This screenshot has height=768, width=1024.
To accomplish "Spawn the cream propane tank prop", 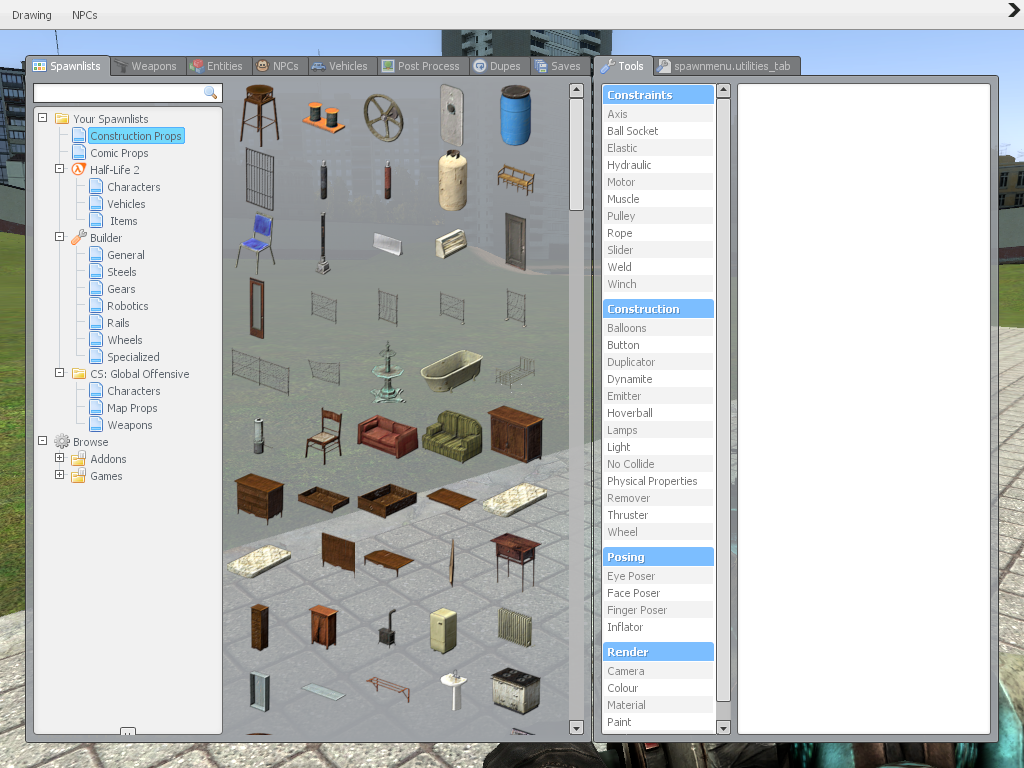I will (x=453, y=180).
